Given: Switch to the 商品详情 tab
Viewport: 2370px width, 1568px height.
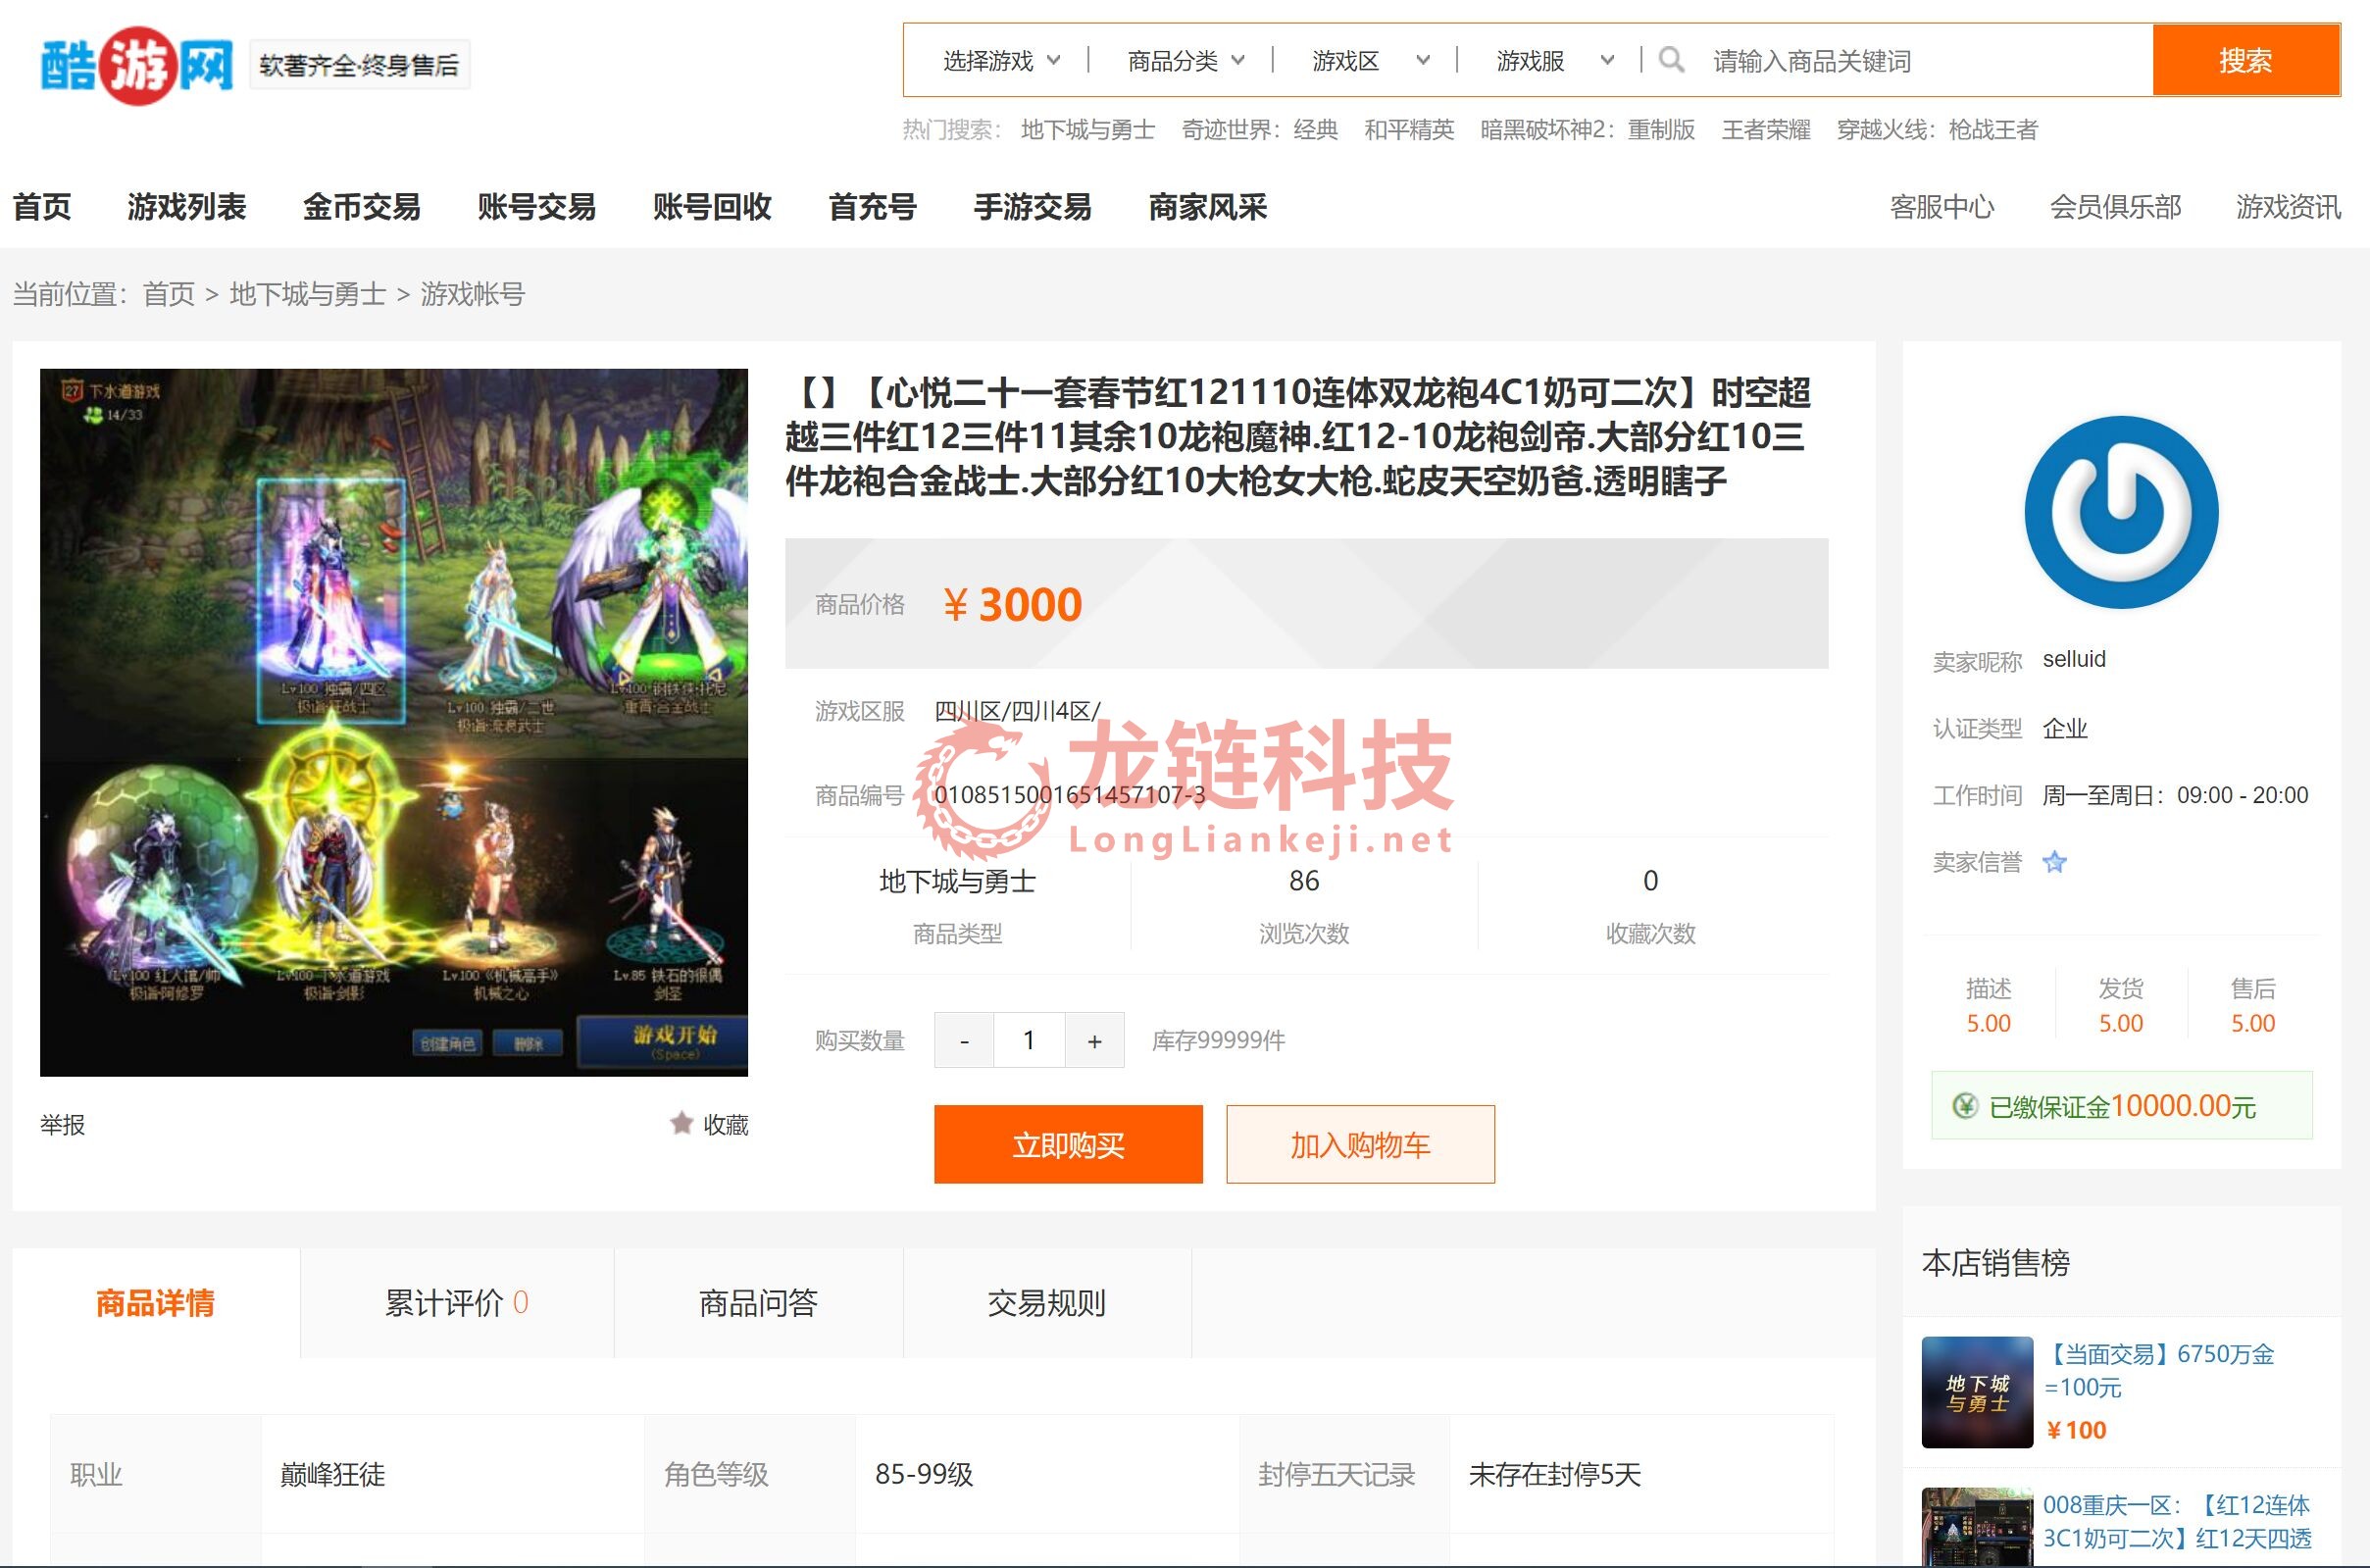Looking at the screenshot, I should click(x=156, y=1303).
